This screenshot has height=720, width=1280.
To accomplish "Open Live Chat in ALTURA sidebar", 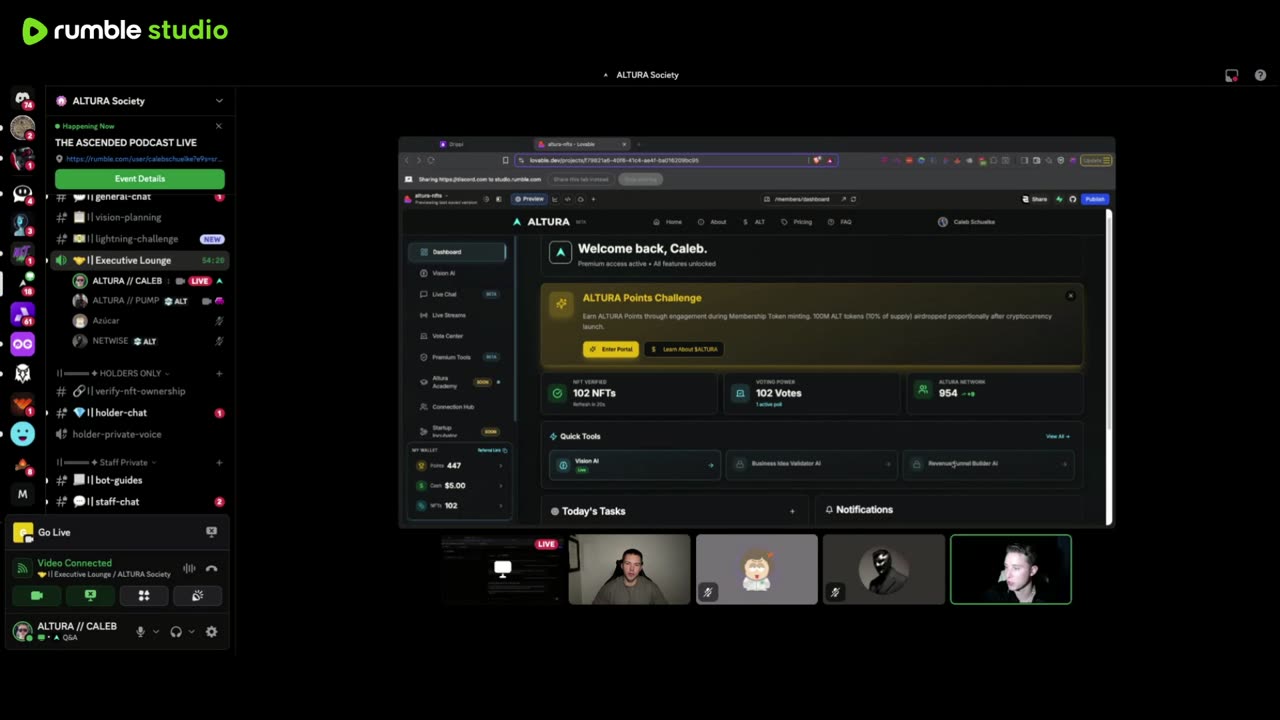I will 457,294.
